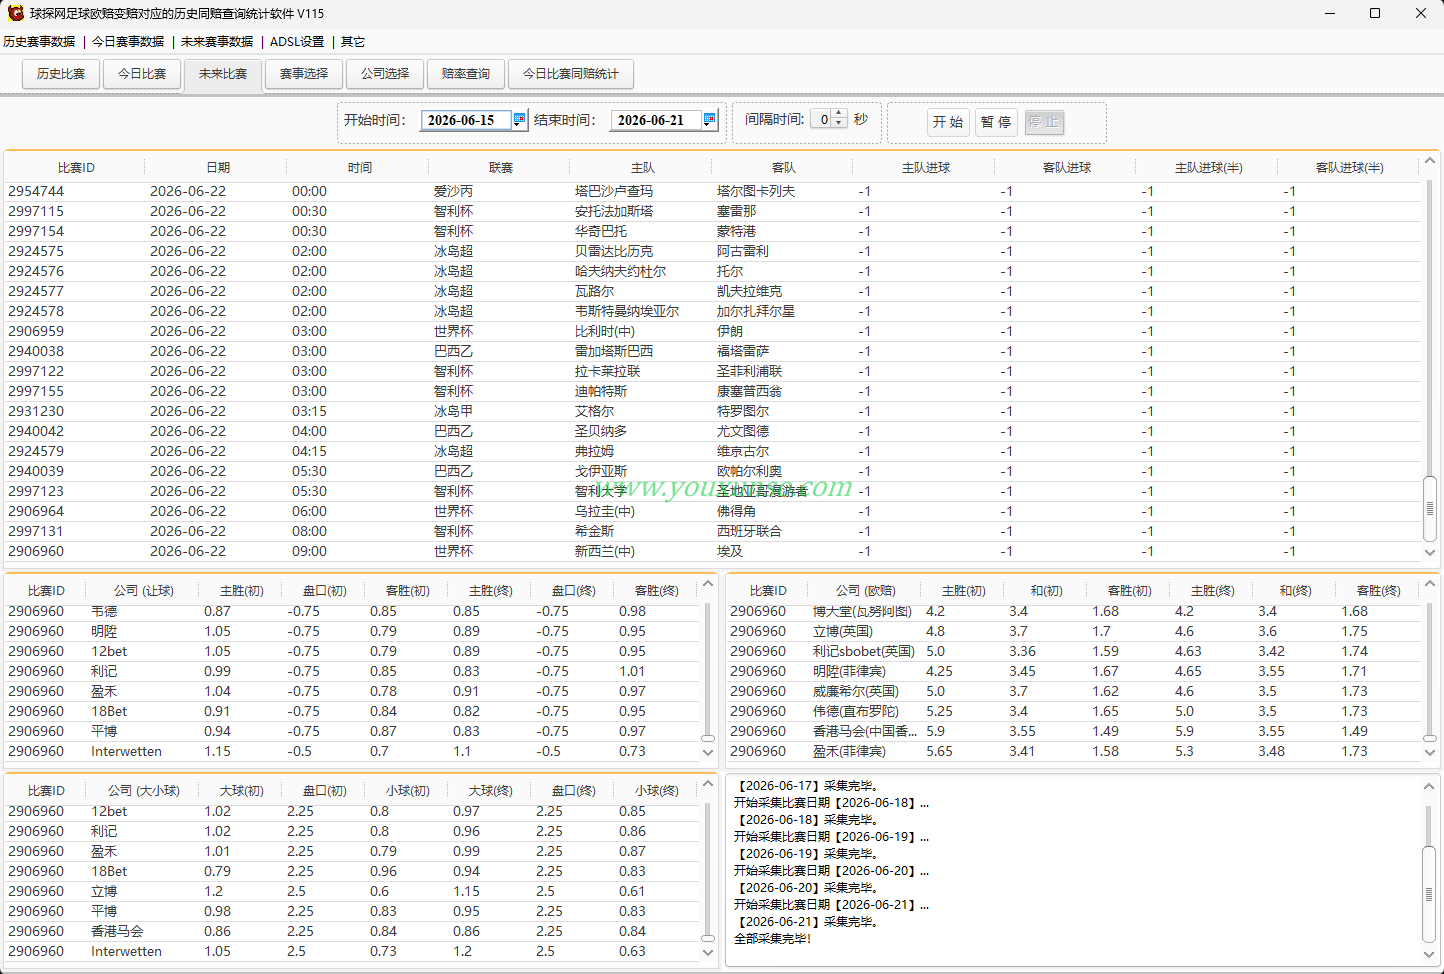Click the match table scrollbar thumb
This screenshot has height=974, width=1444.
(1430, 509)
